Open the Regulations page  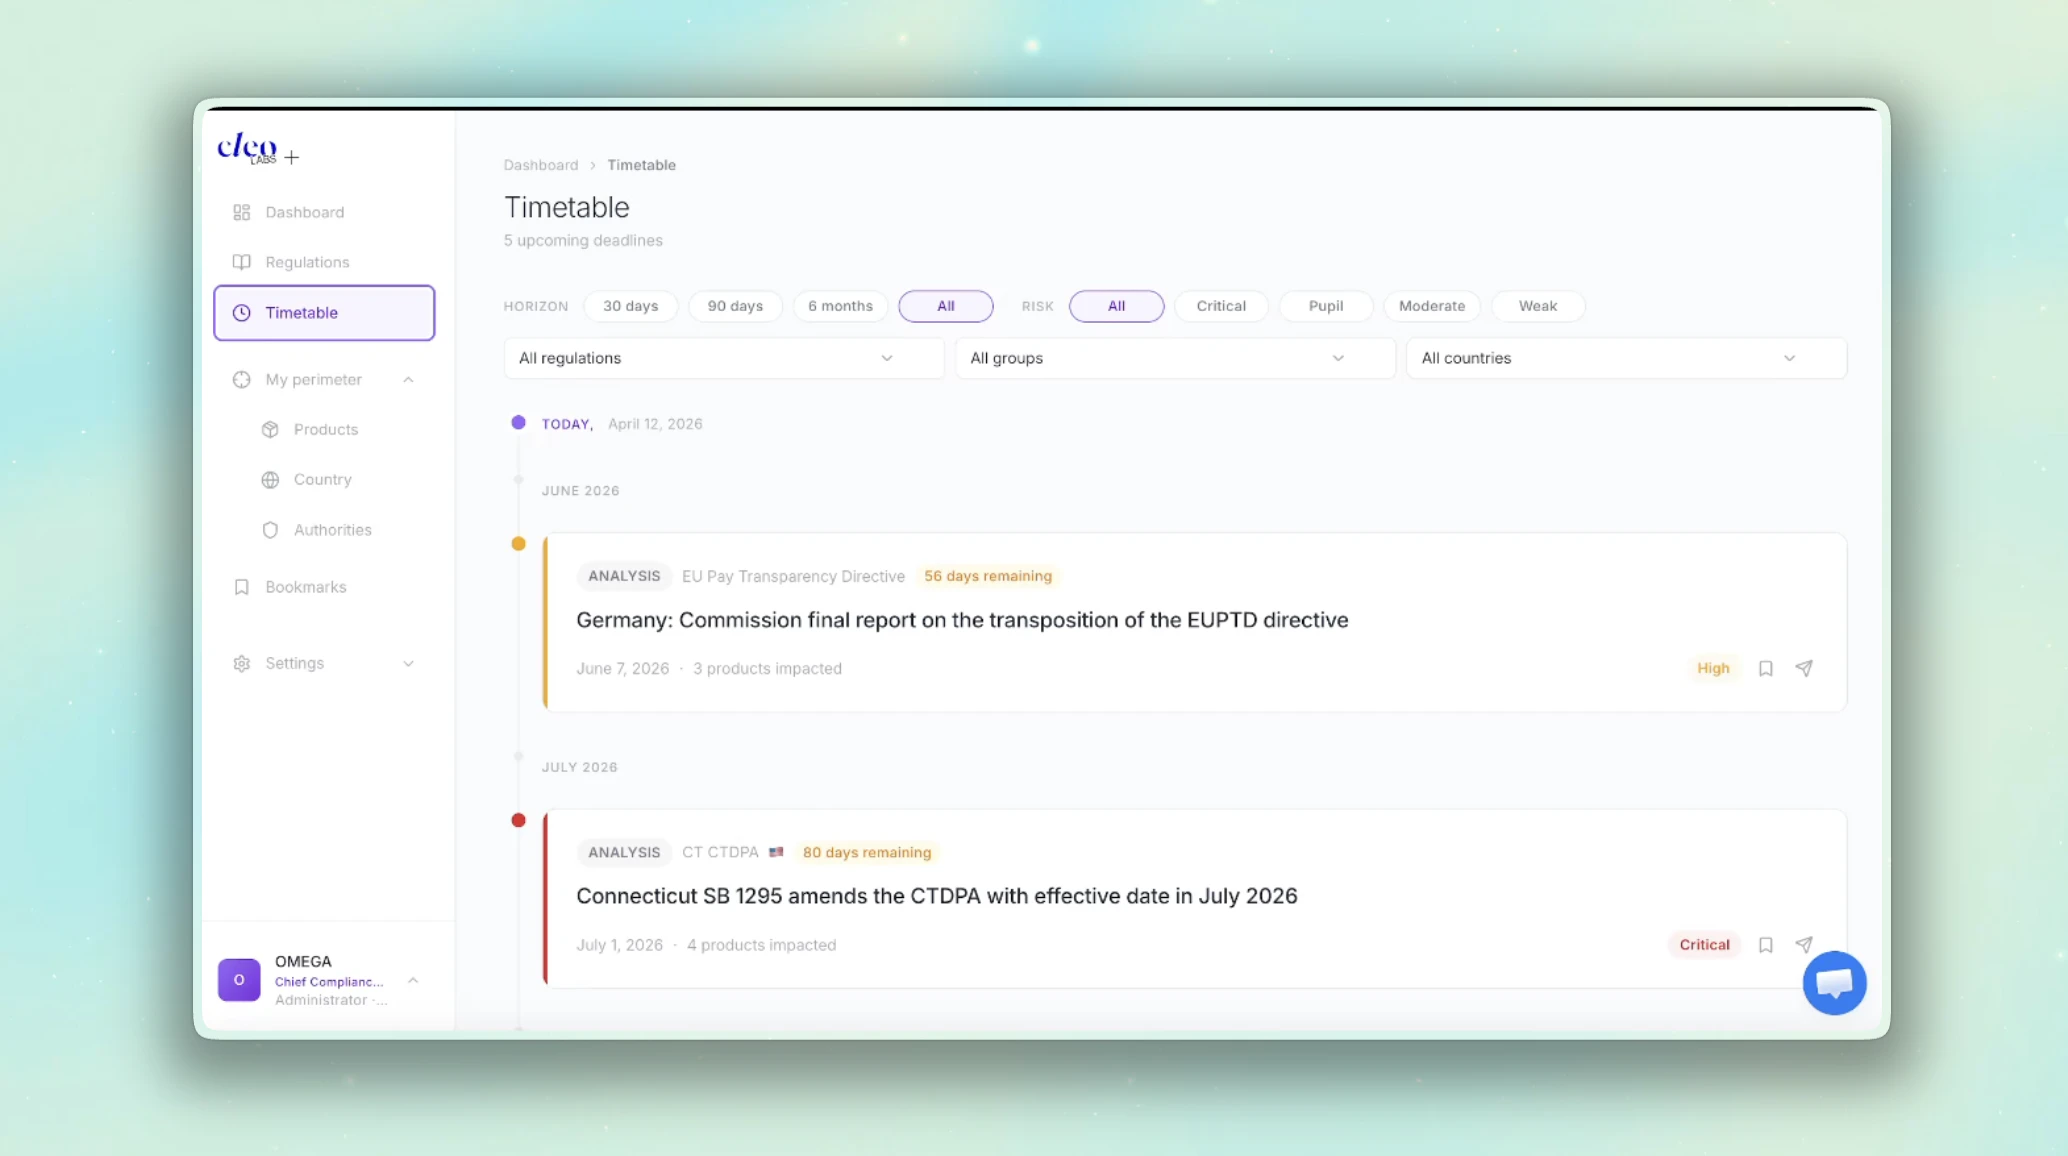pyautogui.click(x=307, y=262)
